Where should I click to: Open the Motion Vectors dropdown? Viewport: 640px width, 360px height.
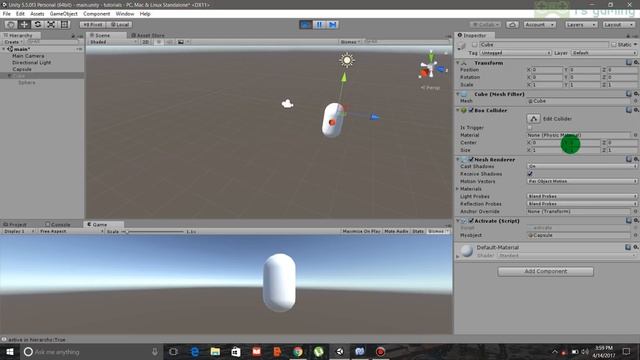click(582, 181)
